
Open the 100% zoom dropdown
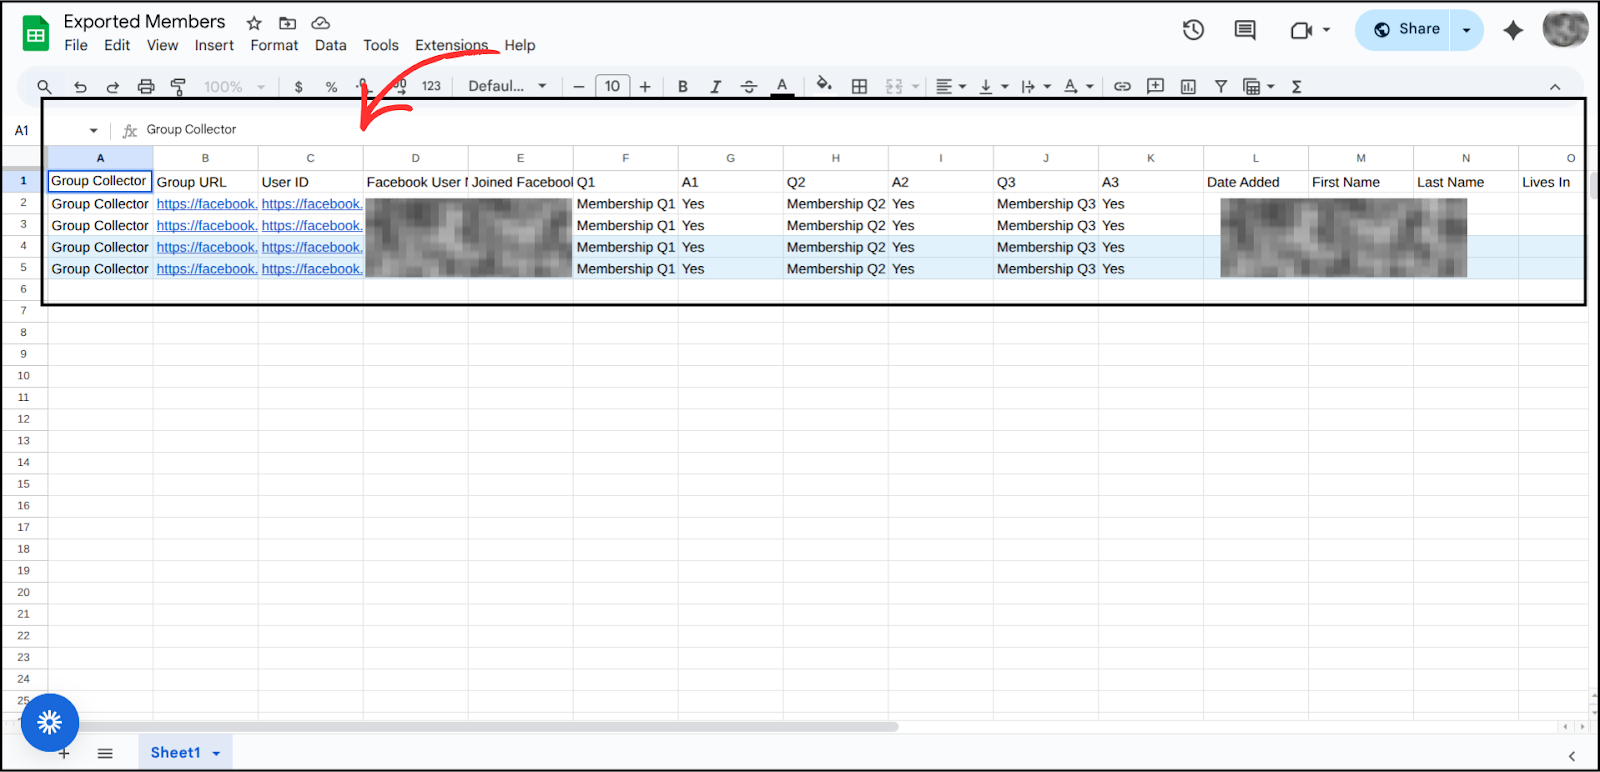pyautogui.click(x=234, y=87)
